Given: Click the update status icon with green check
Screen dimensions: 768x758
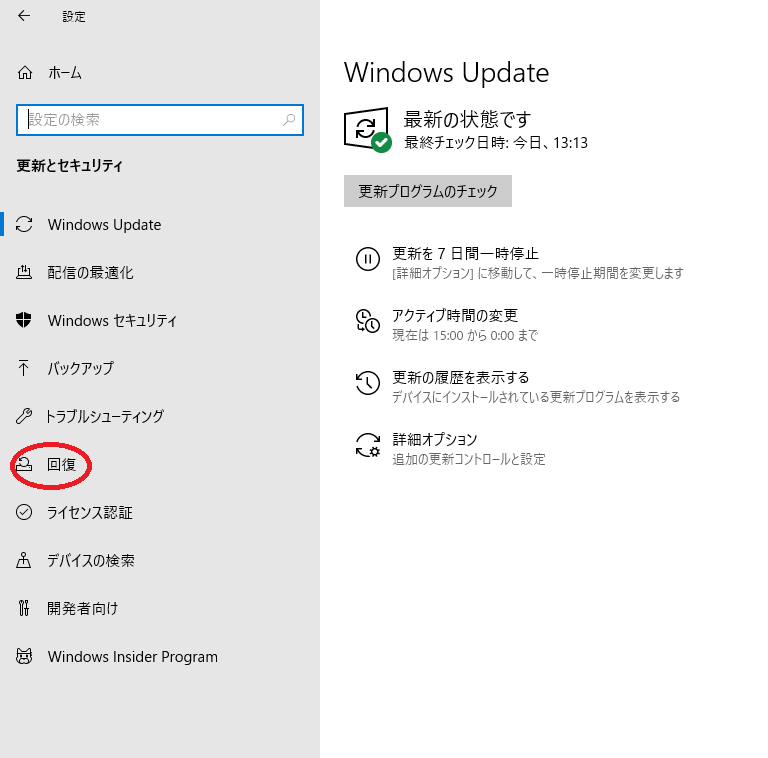Looking at the screenshot, I should [367, 130].
